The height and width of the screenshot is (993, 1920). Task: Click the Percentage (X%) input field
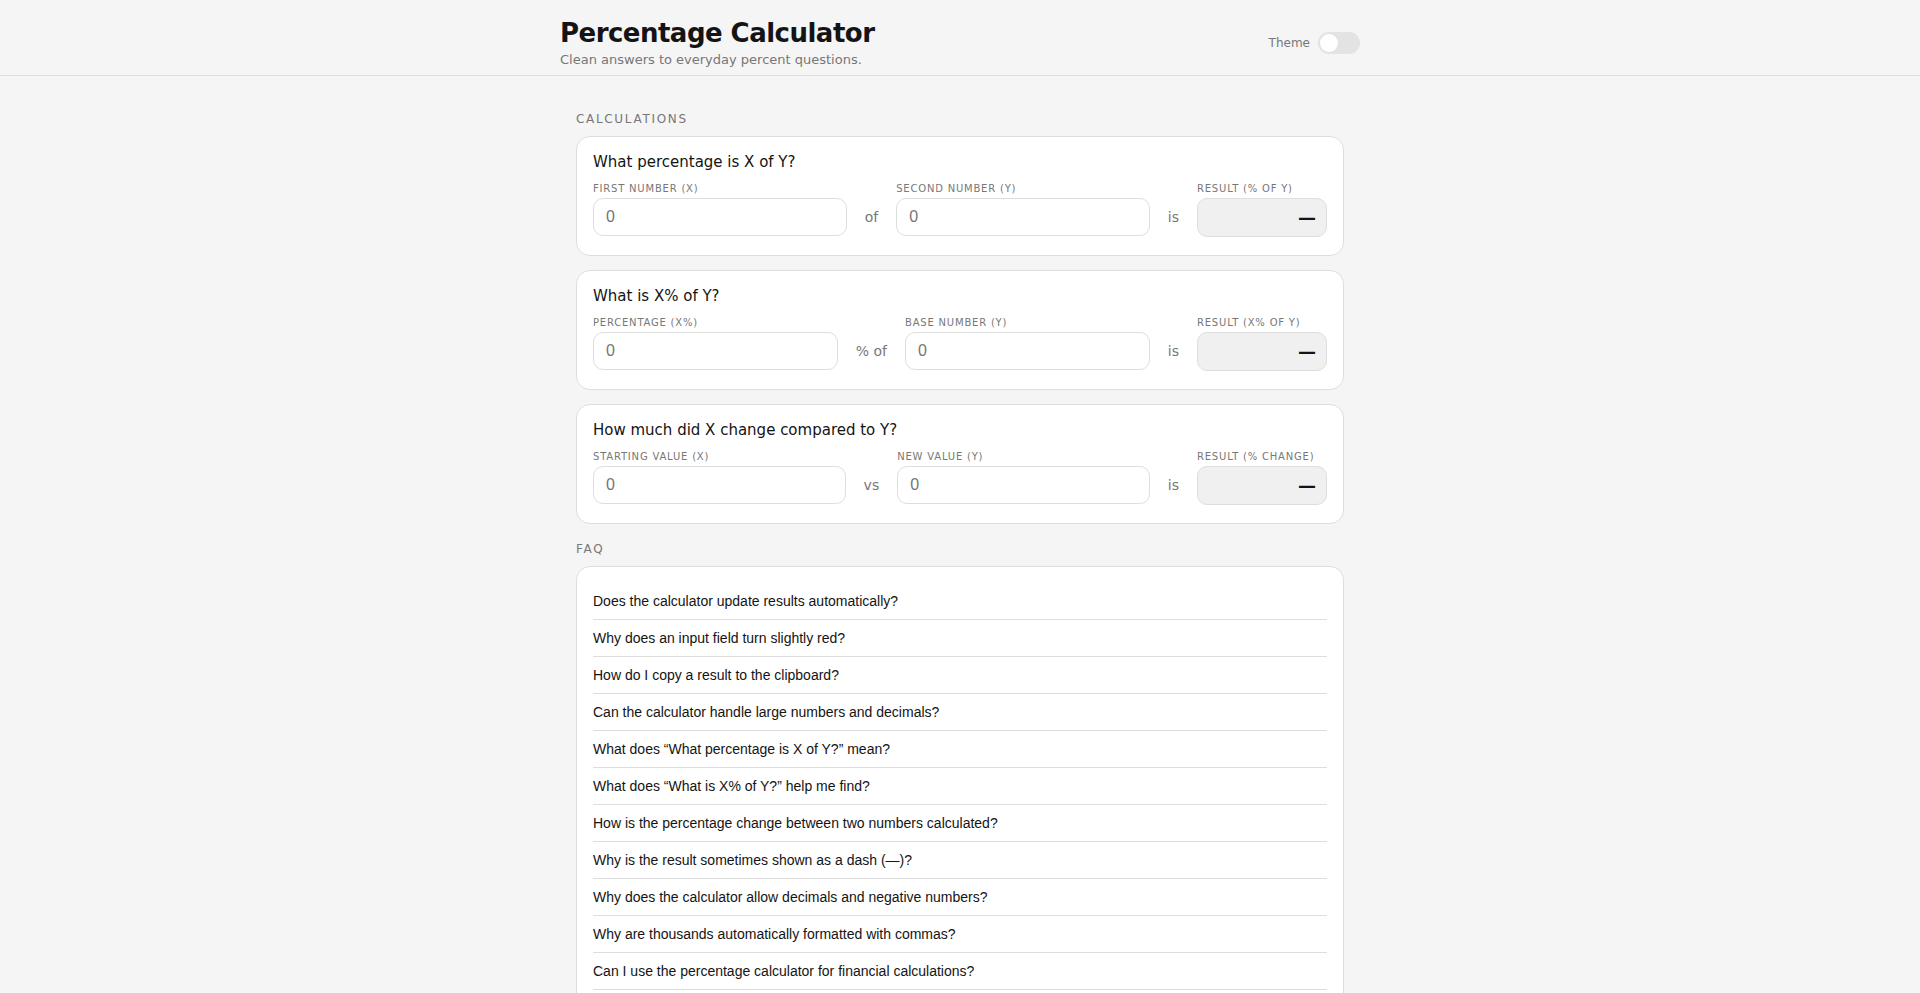(x=714, y=351)
